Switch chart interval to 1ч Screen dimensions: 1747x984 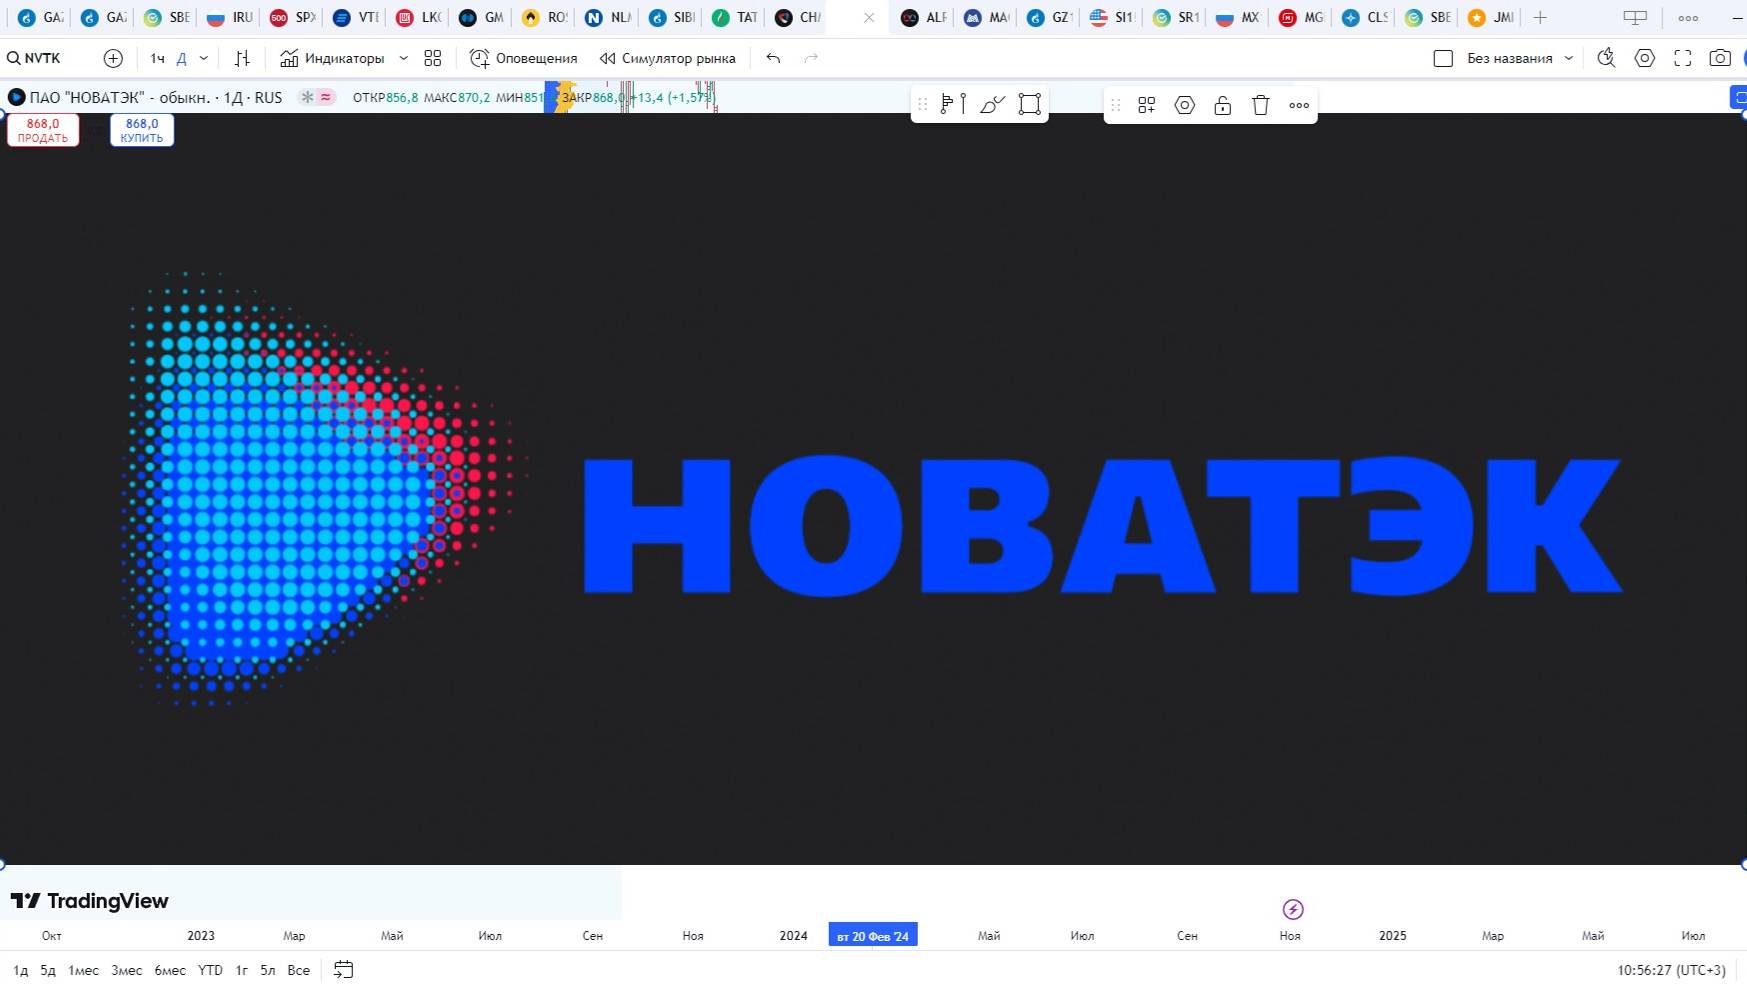tap(157, 58)
